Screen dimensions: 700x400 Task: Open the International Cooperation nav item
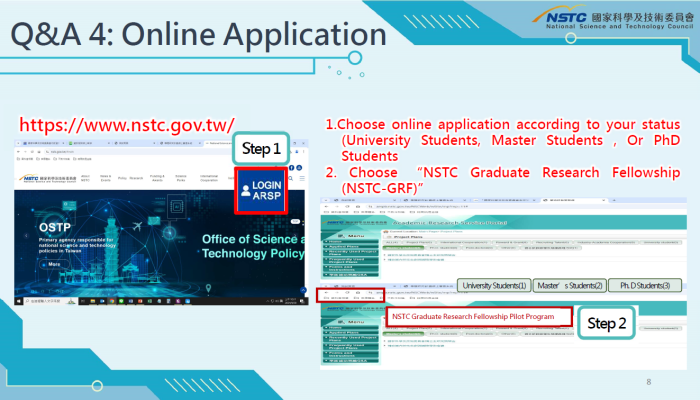pyautogui.click(x=209, y=178)
